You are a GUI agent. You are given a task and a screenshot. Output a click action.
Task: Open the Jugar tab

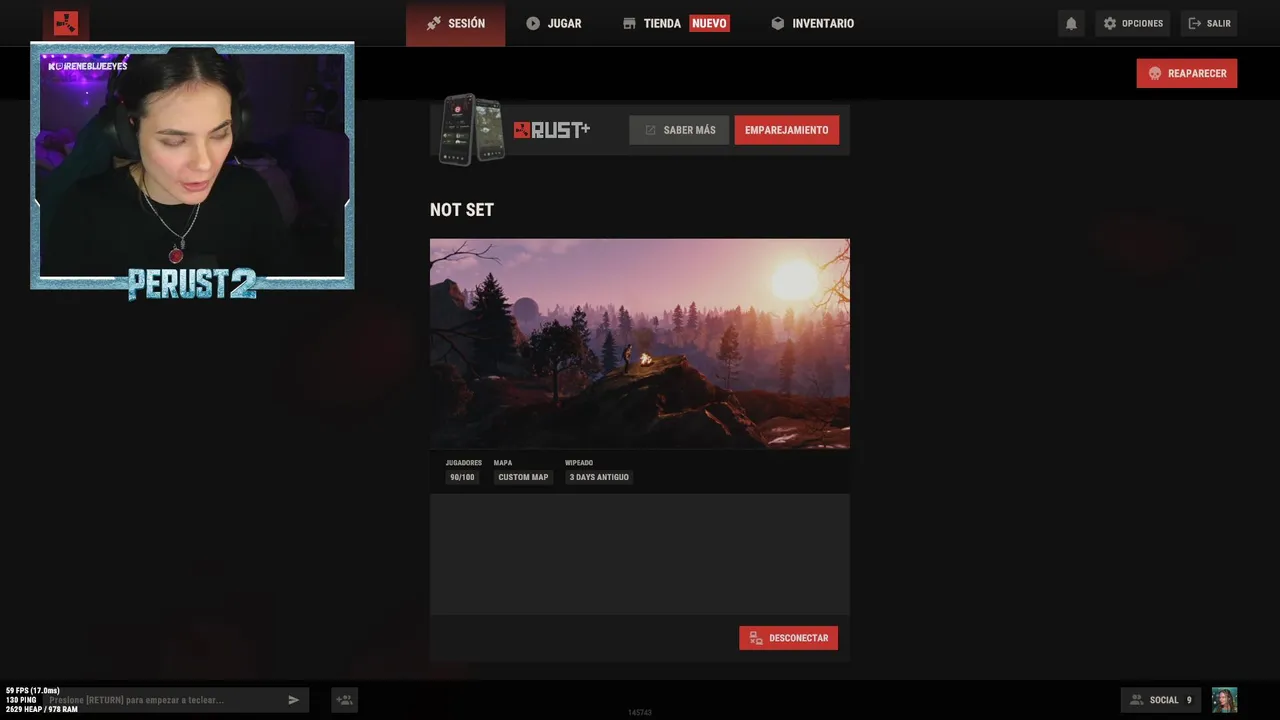553,23
